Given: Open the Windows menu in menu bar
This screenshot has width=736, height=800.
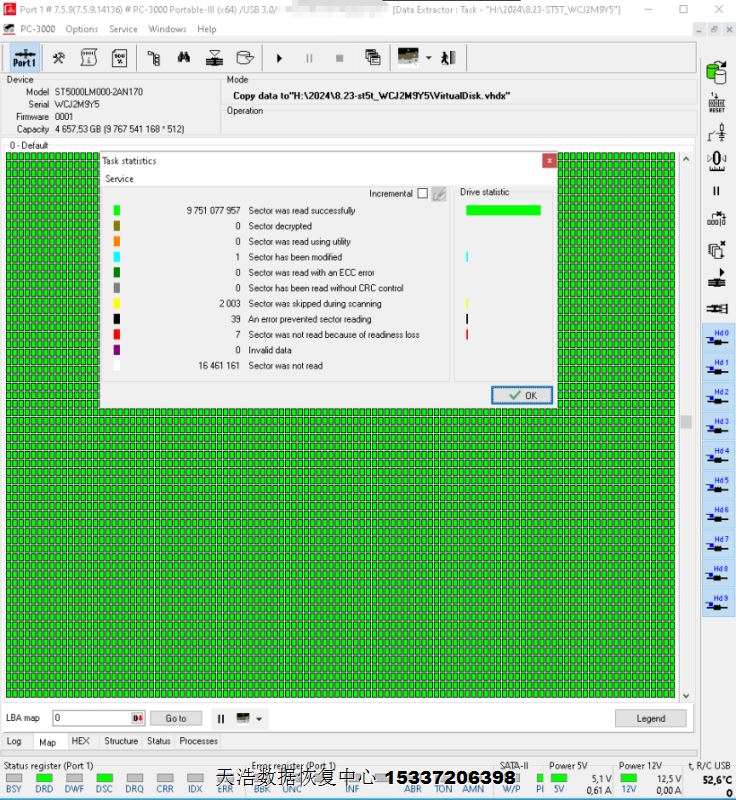Looking at the screenshot, I should (167, 29).
